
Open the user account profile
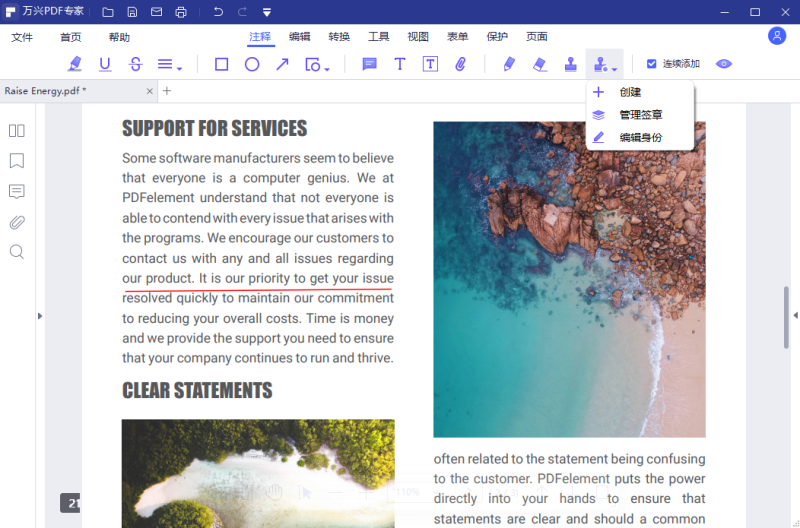click(x=777, y=36)
